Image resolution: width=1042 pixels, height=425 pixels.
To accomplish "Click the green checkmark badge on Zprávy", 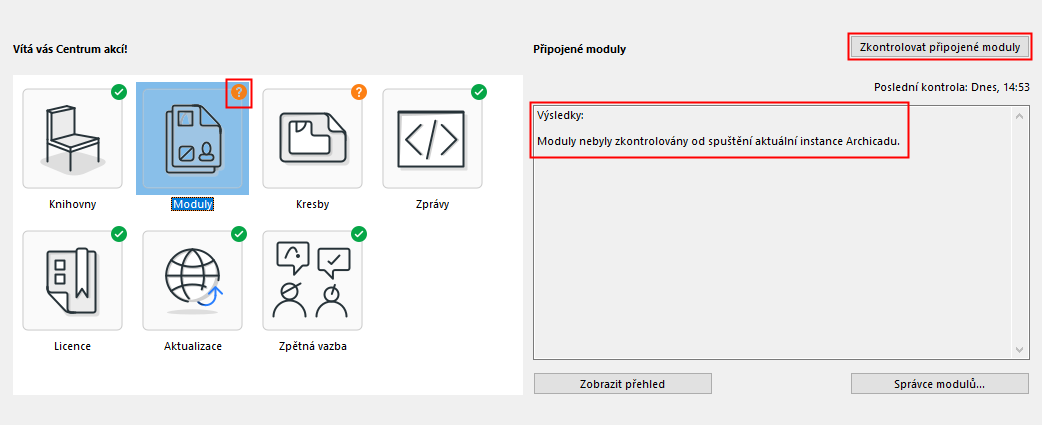I will [x=479, y=92].
